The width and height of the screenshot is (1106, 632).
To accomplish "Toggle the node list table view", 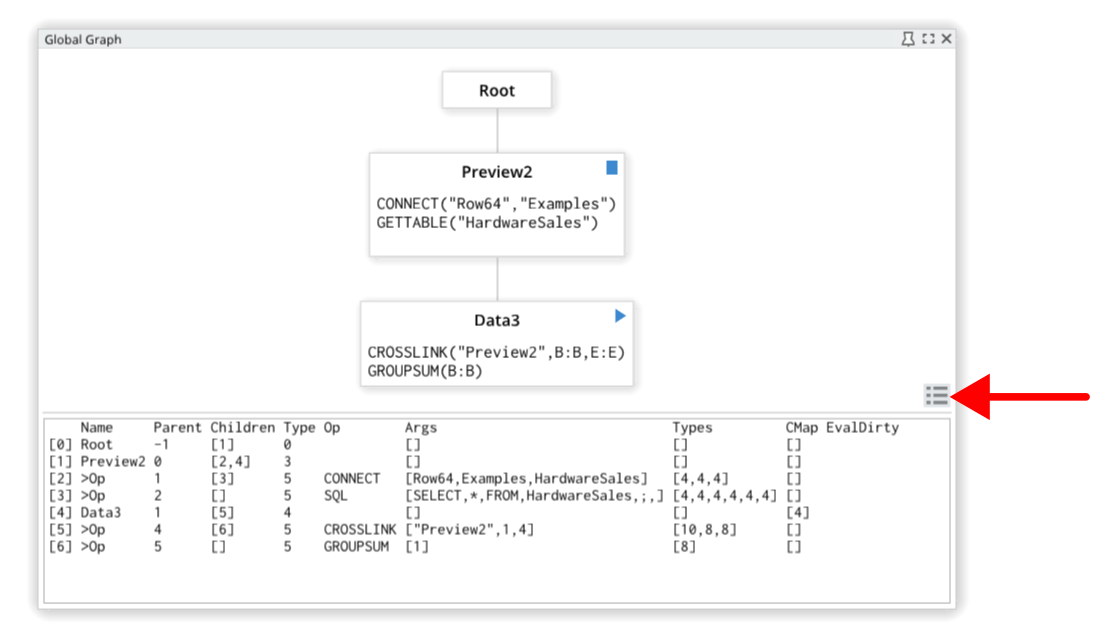I will [x=937, y=396].
